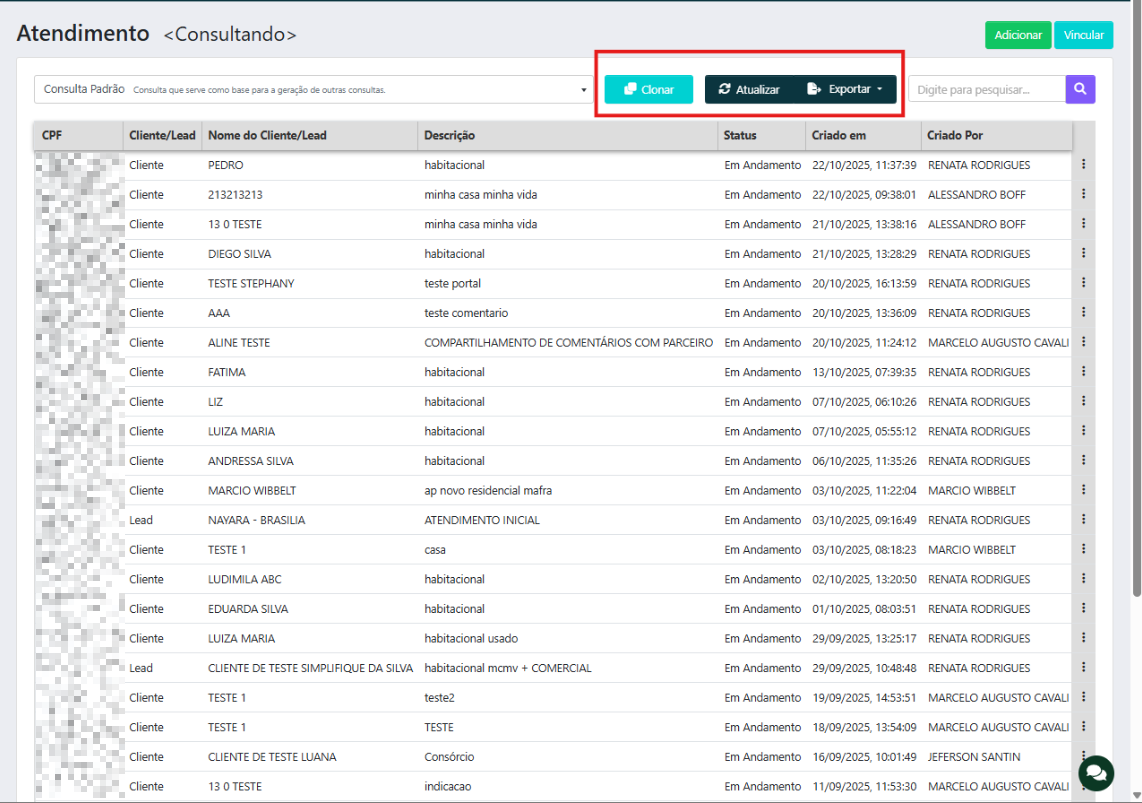This screenshot has height=803, width=1142.
Task: Click the page vertical scrollbar
Action: point(1136,300)
